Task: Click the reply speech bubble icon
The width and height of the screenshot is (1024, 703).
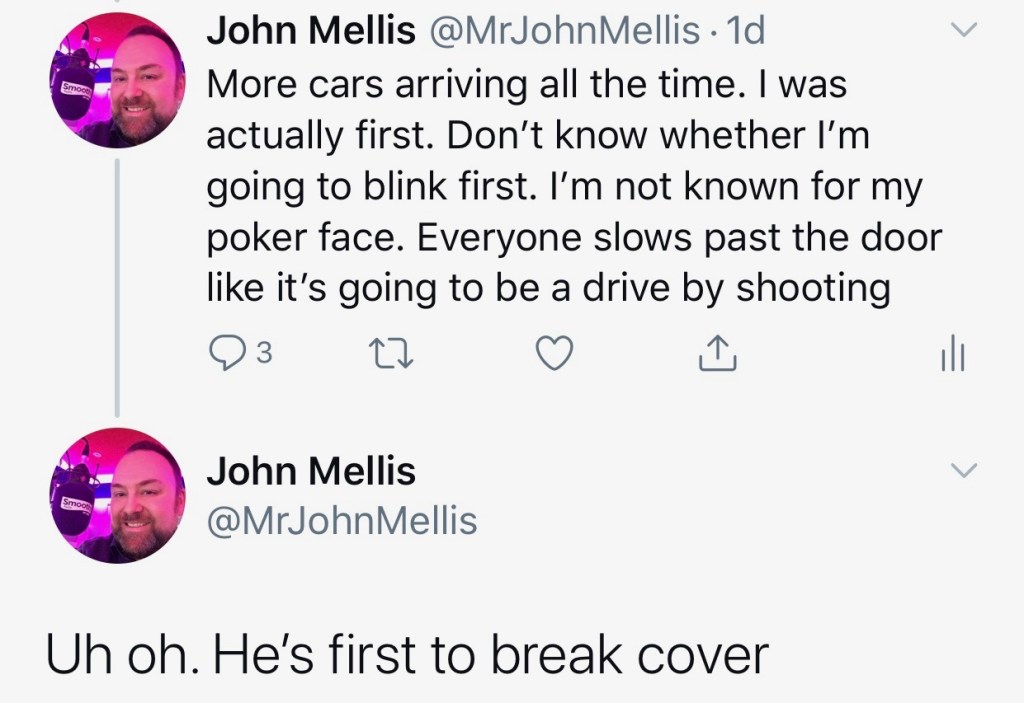Action: point(226,353)
